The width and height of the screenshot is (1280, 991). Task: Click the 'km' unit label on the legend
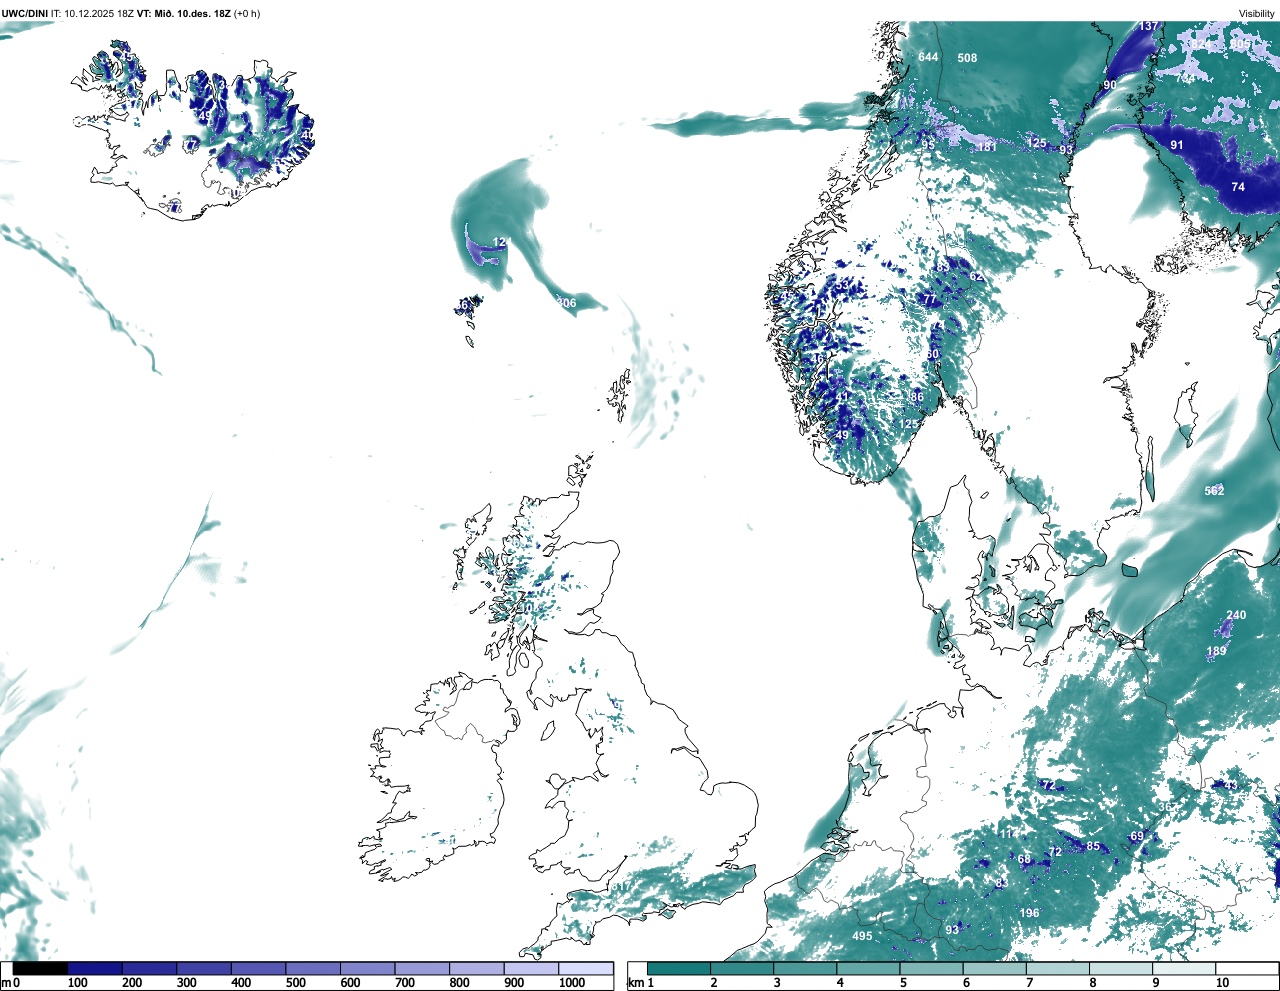(x=635, y=983)
